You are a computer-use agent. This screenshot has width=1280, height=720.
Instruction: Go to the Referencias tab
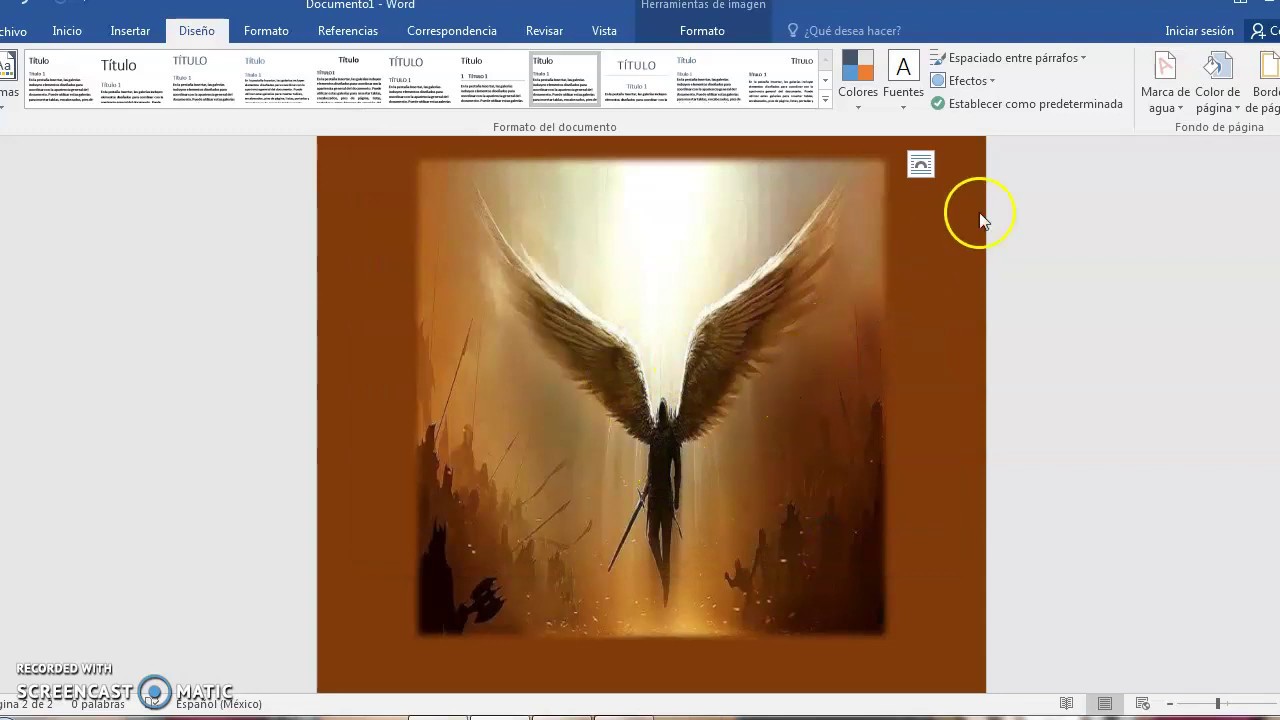[x=348, y=31]
